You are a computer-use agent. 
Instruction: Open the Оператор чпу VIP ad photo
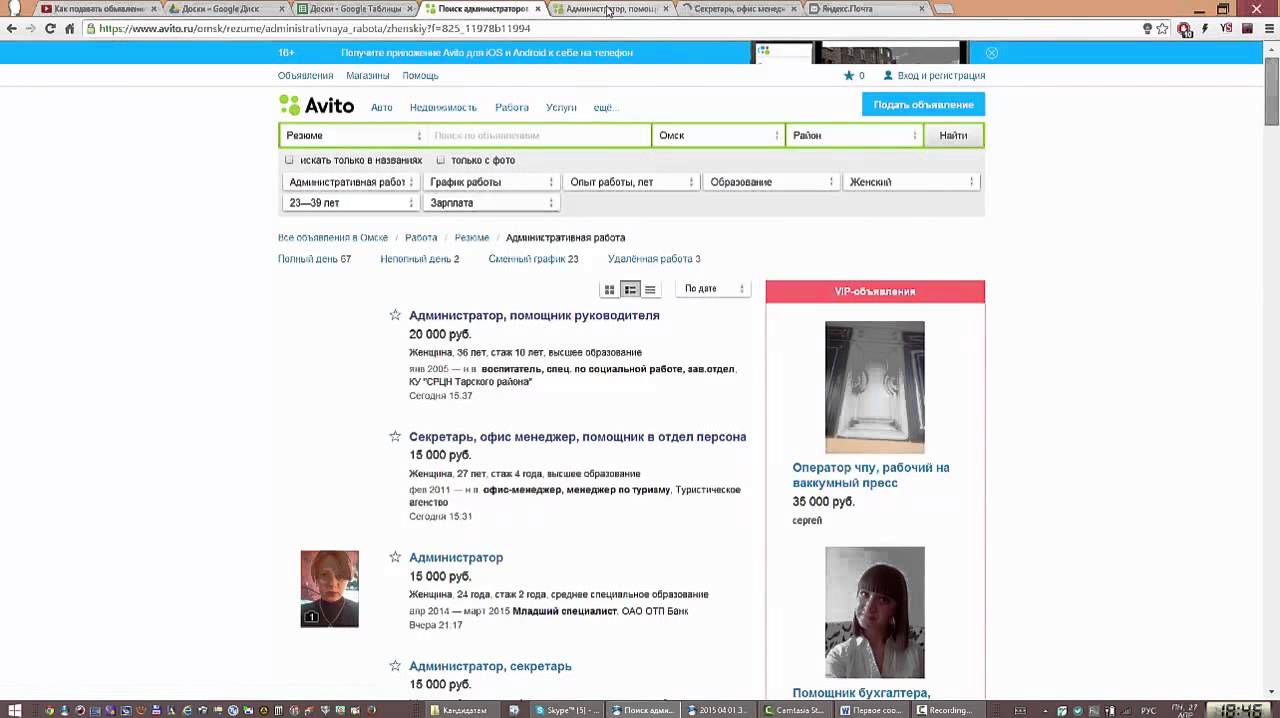point(875,387)
